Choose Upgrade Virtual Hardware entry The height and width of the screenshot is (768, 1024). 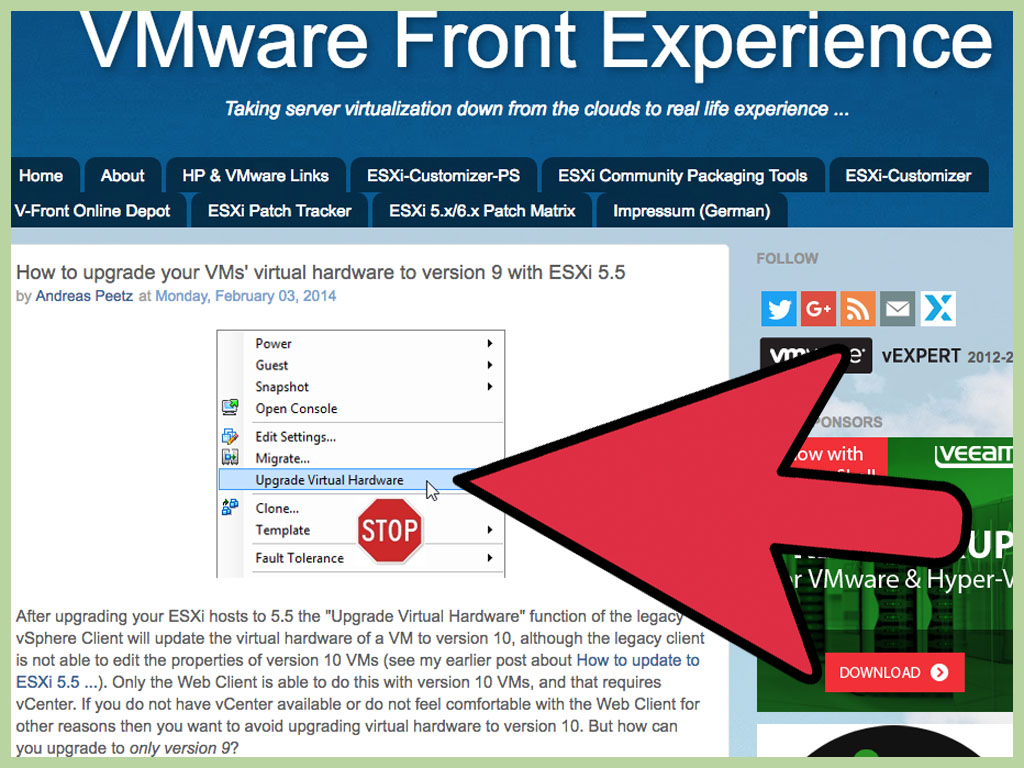329,479
